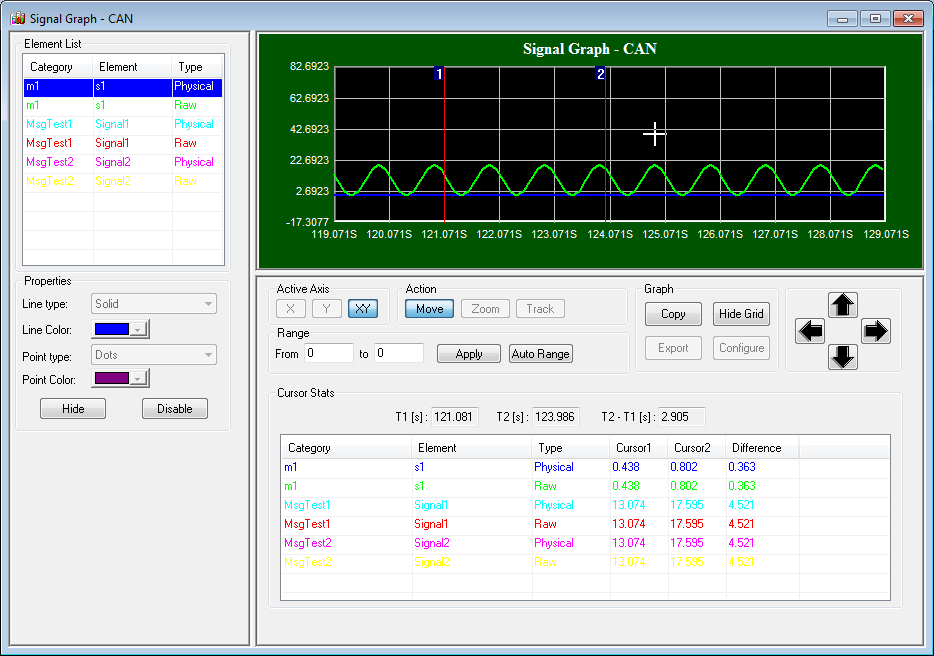This screenshot has height=656, width=934.
Task: Click the Signal Graph - CAN graph title
Action: [x=590, y=49]
